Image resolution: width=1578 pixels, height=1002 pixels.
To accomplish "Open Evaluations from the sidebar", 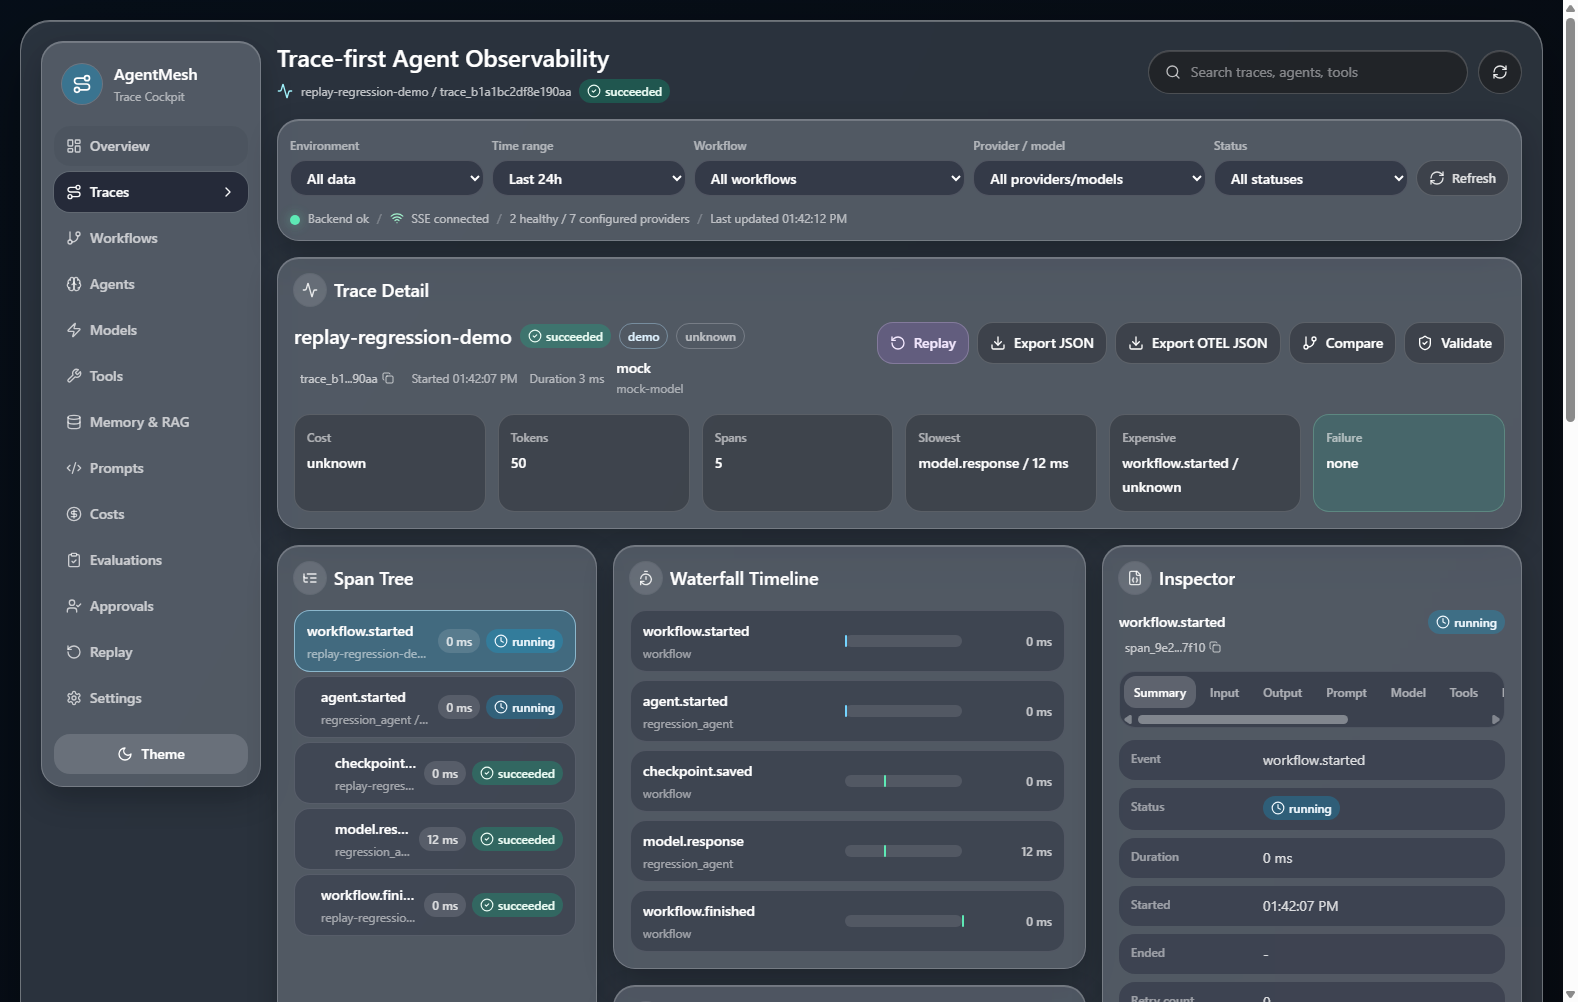I will [151, 560].
